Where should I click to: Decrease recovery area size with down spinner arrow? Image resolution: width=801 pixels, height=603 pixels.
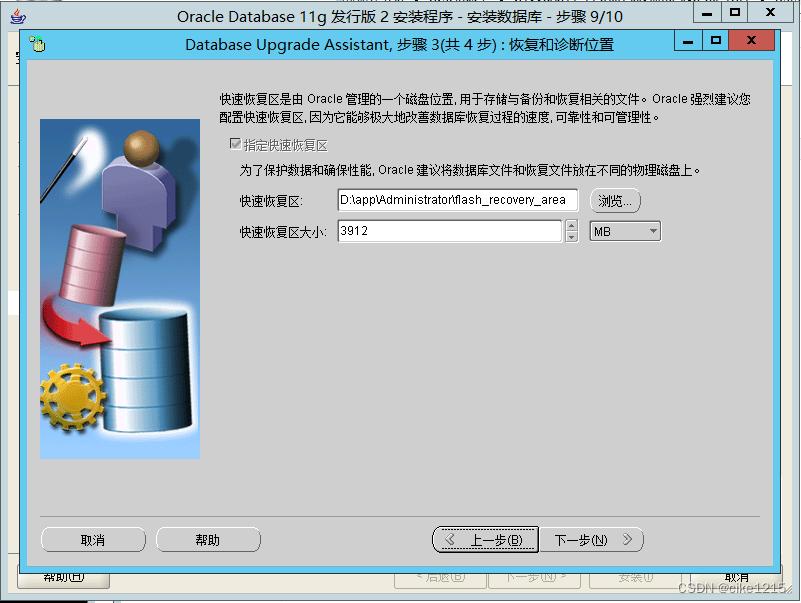[572, 237]
